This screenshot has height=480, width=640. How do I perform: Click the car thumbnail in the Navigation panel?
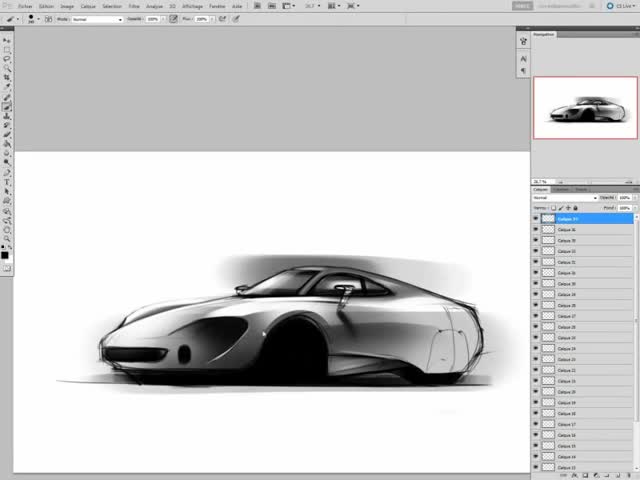(585, 108)
